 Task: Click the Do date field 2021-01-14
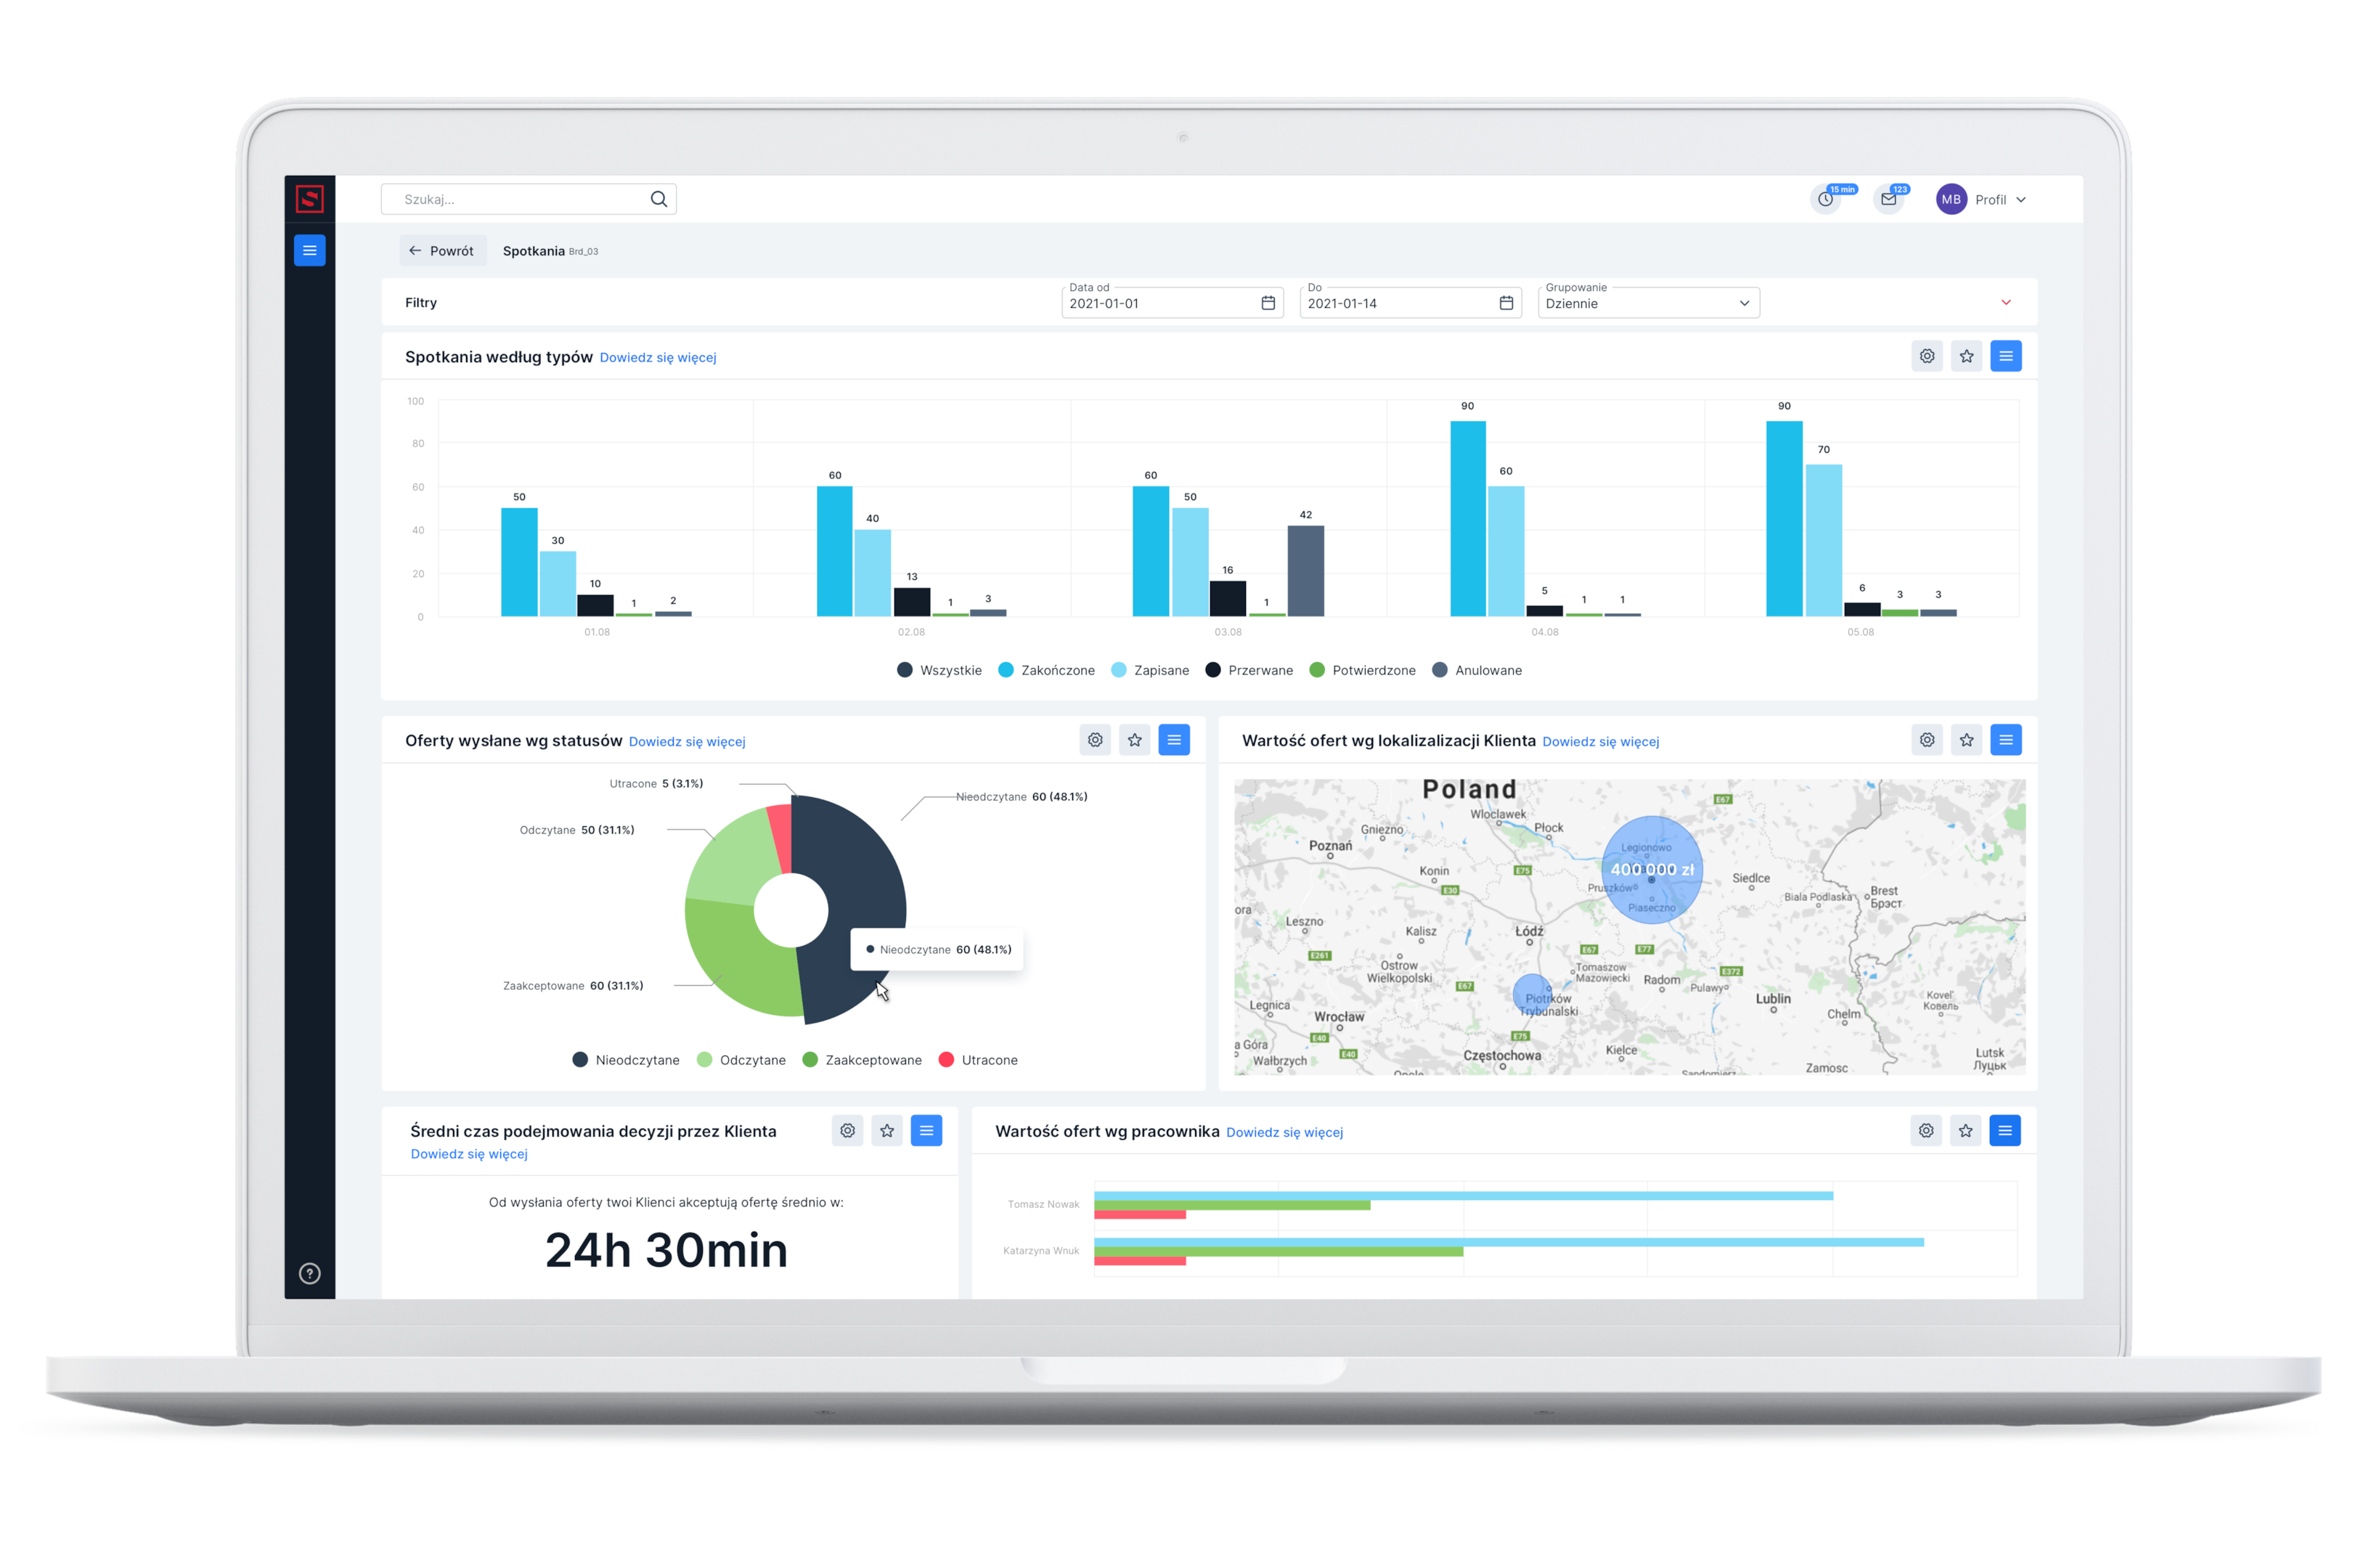[x=1409, y=302]
